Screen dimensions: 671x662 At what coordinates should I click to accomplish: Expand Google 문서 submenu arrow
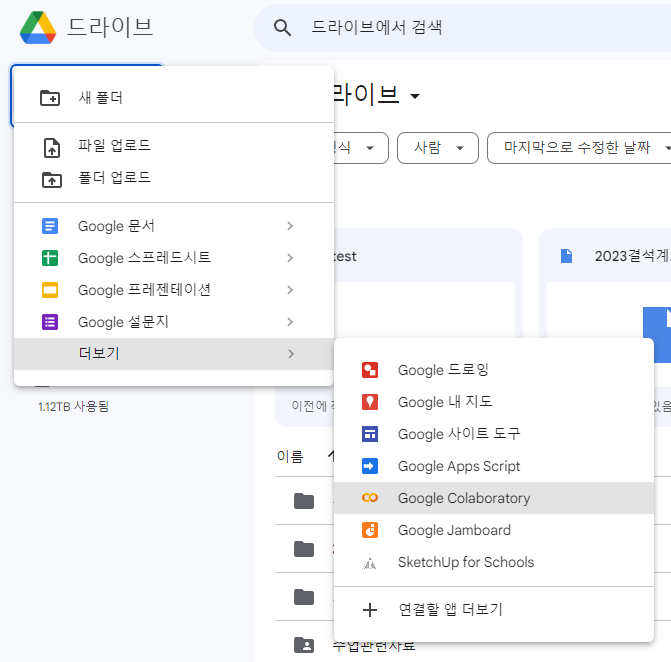(290, 226)
